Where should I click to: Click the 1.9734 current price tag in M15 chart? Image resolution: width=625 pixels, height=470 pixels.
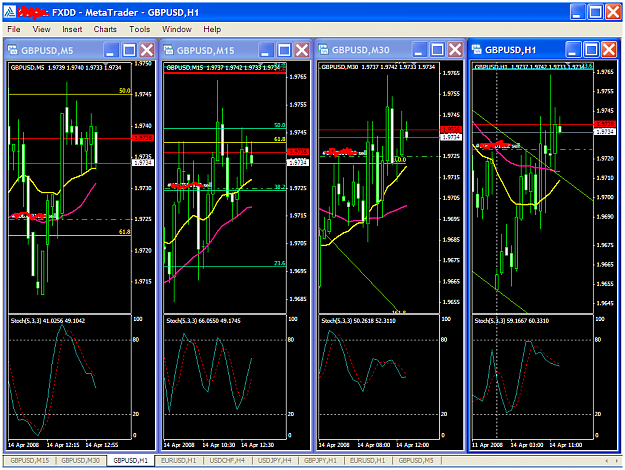pyautogui.click(x=298, y=162)
